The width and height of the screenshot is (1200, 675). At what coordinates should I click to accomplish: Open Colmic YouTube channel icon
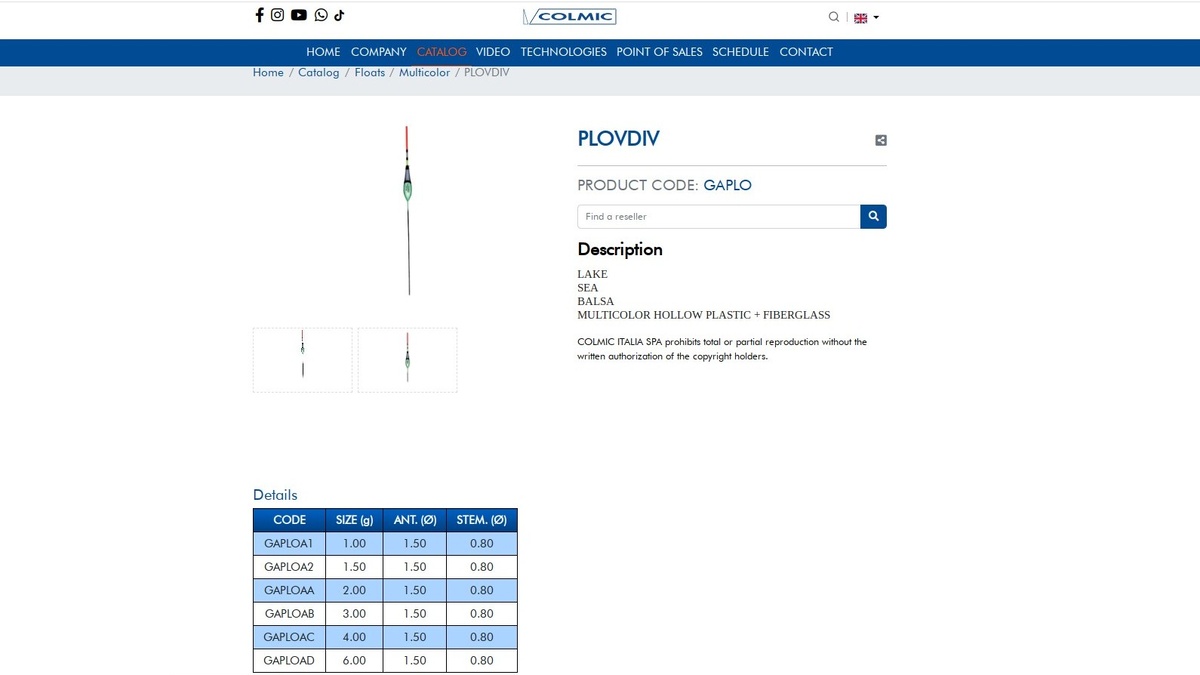tap(299, 15)
